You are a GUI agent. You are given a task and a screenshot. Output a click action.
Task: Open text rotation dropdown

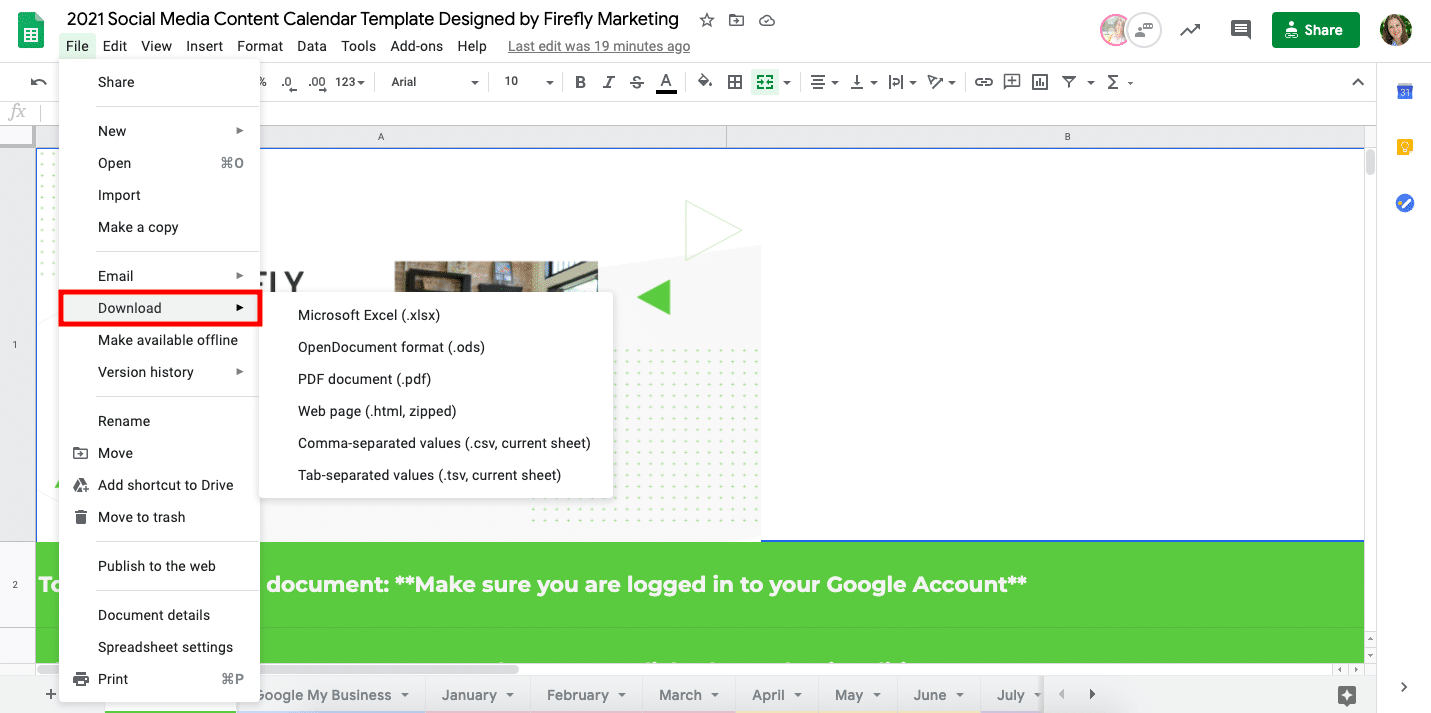[x=942, y=82]
